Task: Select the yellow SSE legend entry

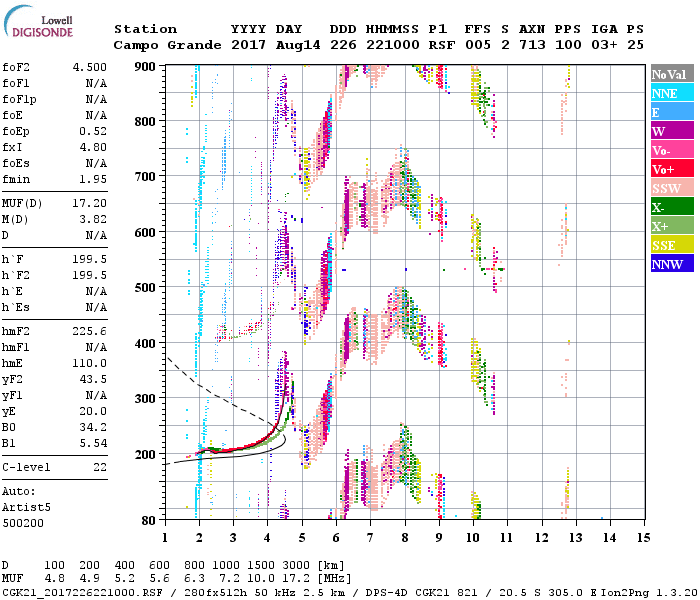Action: (x=671, y=245)
